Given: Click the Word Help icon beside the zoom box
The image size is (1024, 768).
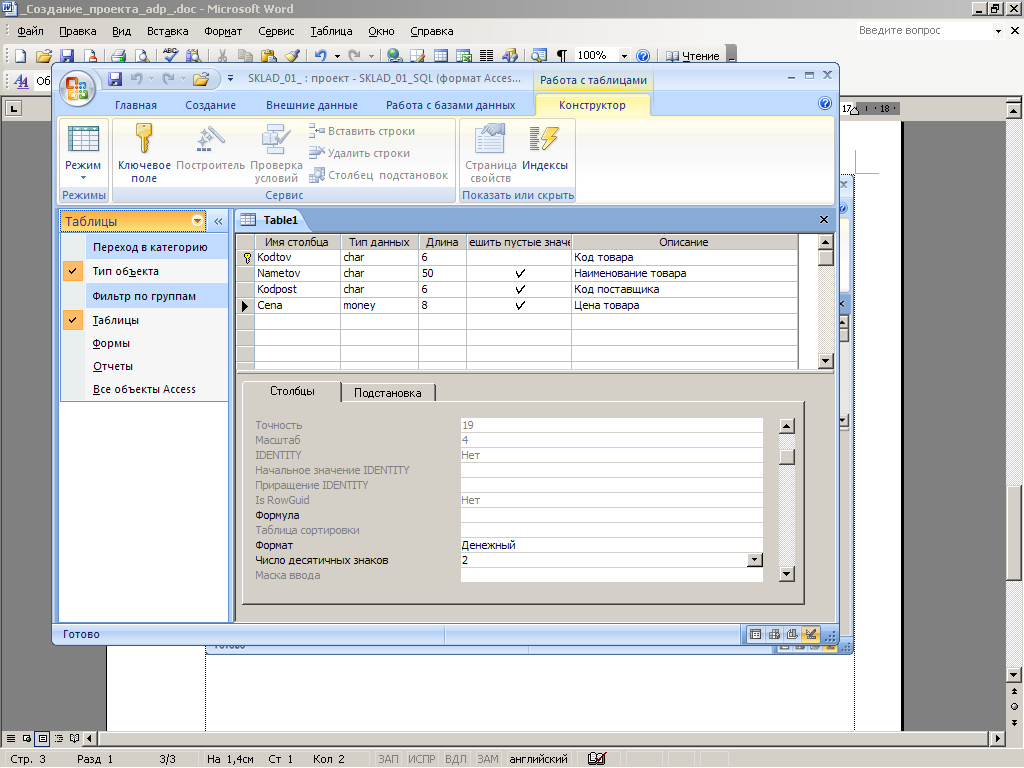Looking at the screenshot, I should click(x=643, y=56).
